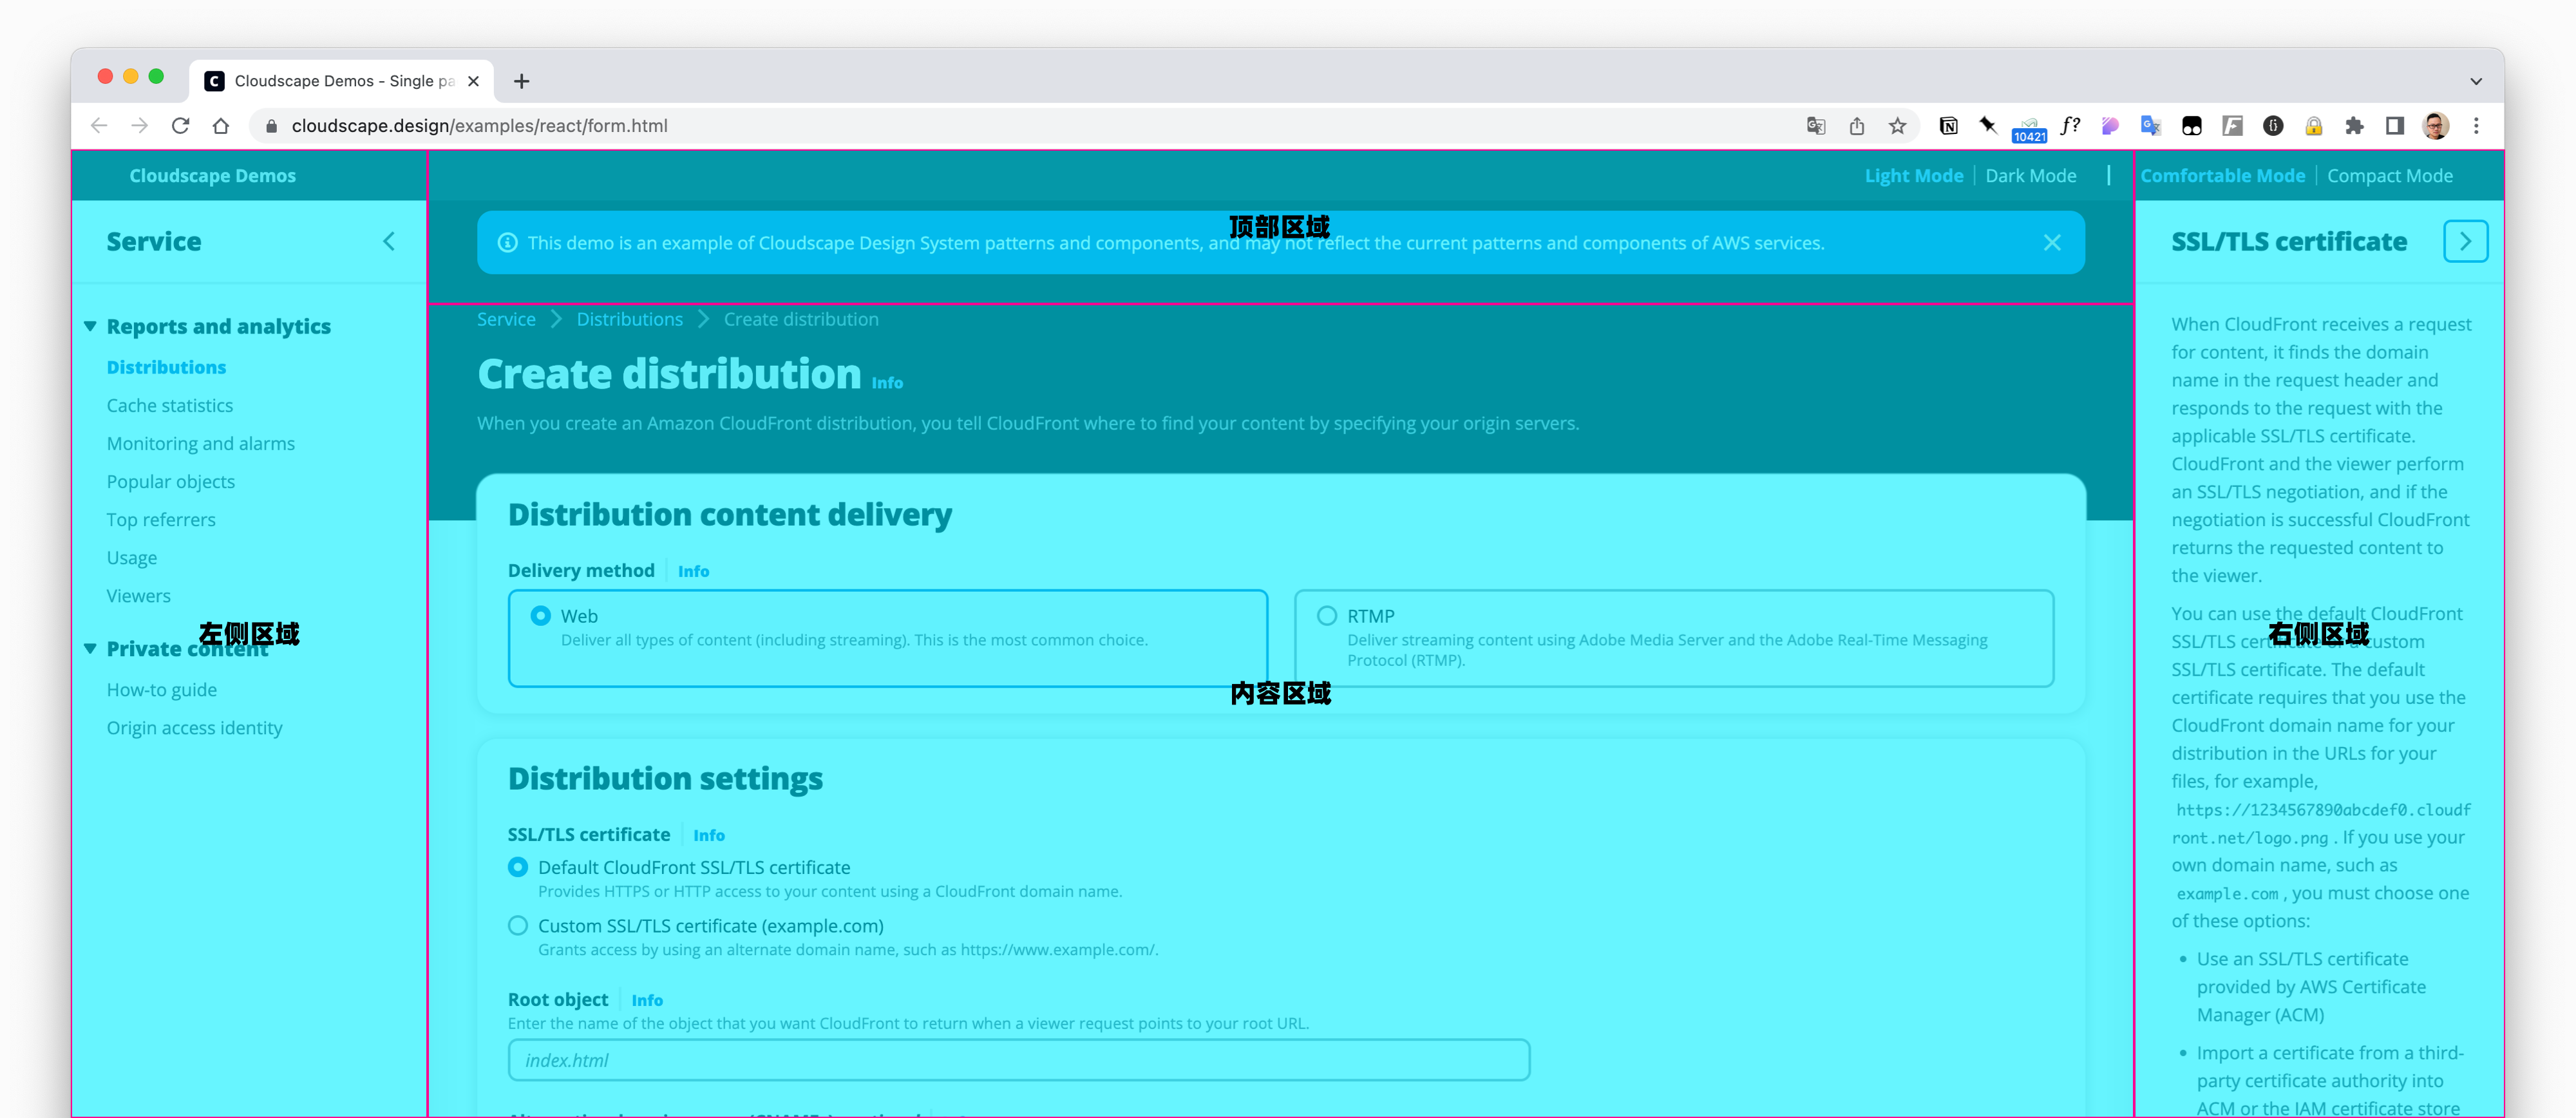The image size is (2576, 1118).
Task: Share this page via the share icon
Action: (x=1856, y=125)
